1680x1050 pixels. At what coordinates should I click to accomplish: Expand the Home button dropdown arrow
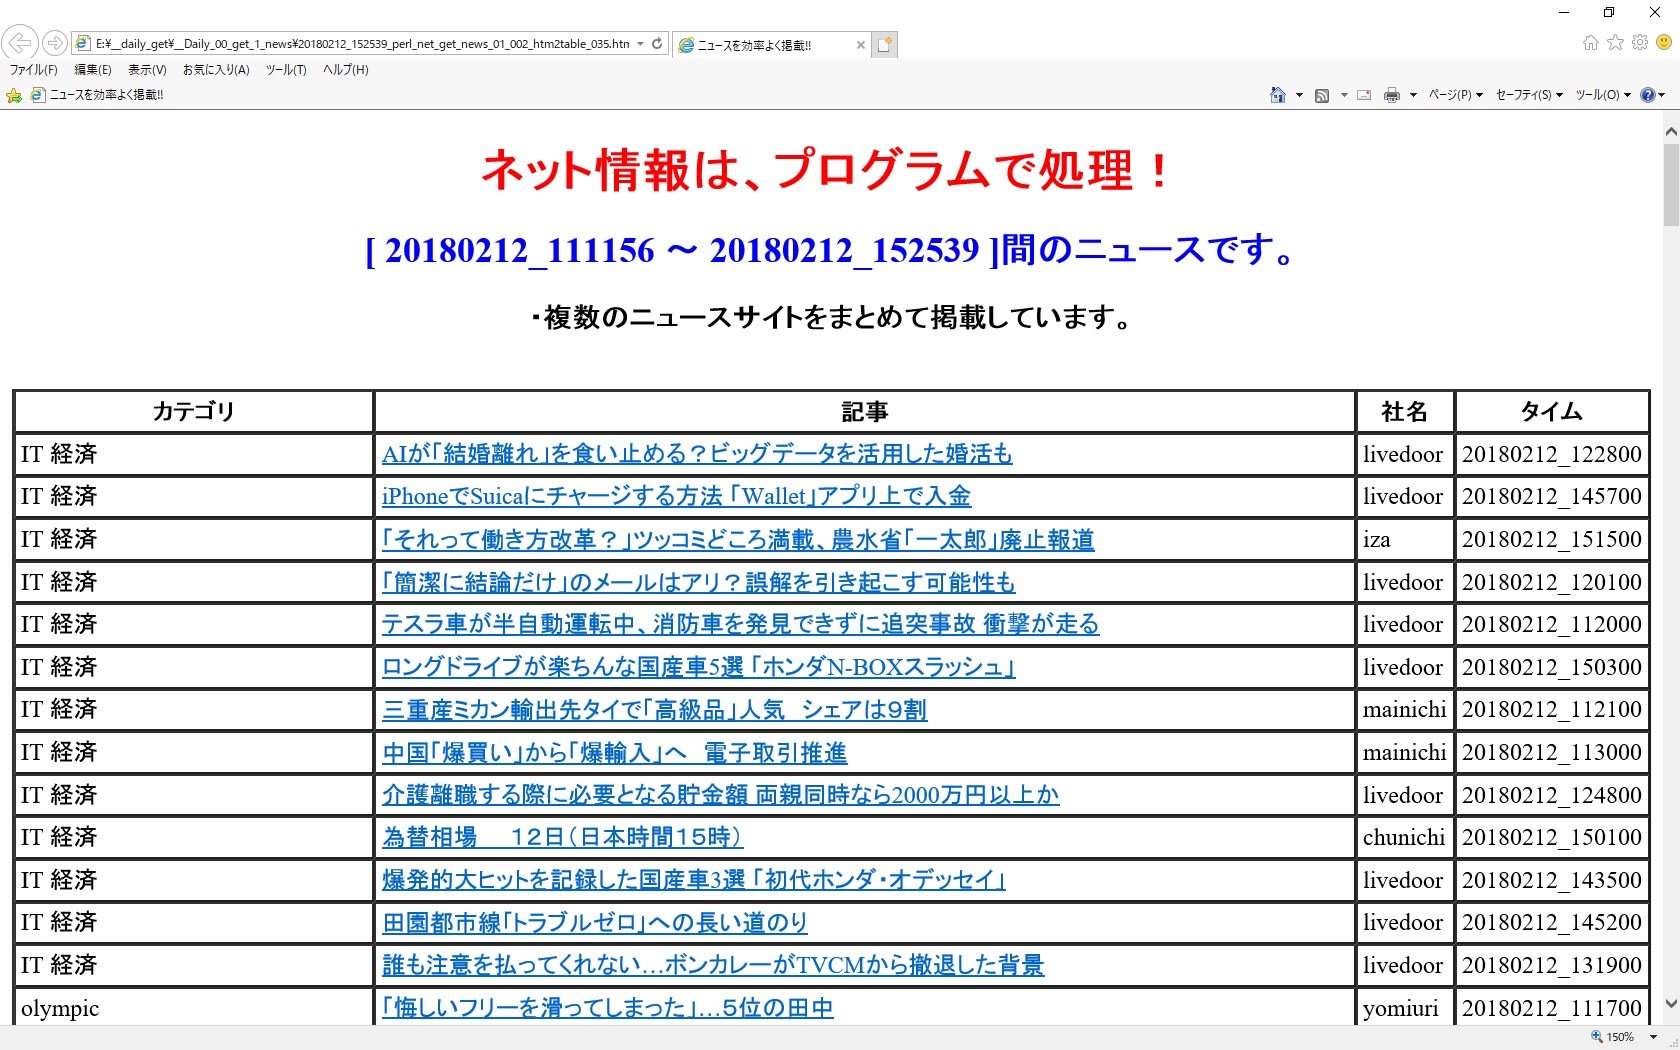tap(1299, 96)
